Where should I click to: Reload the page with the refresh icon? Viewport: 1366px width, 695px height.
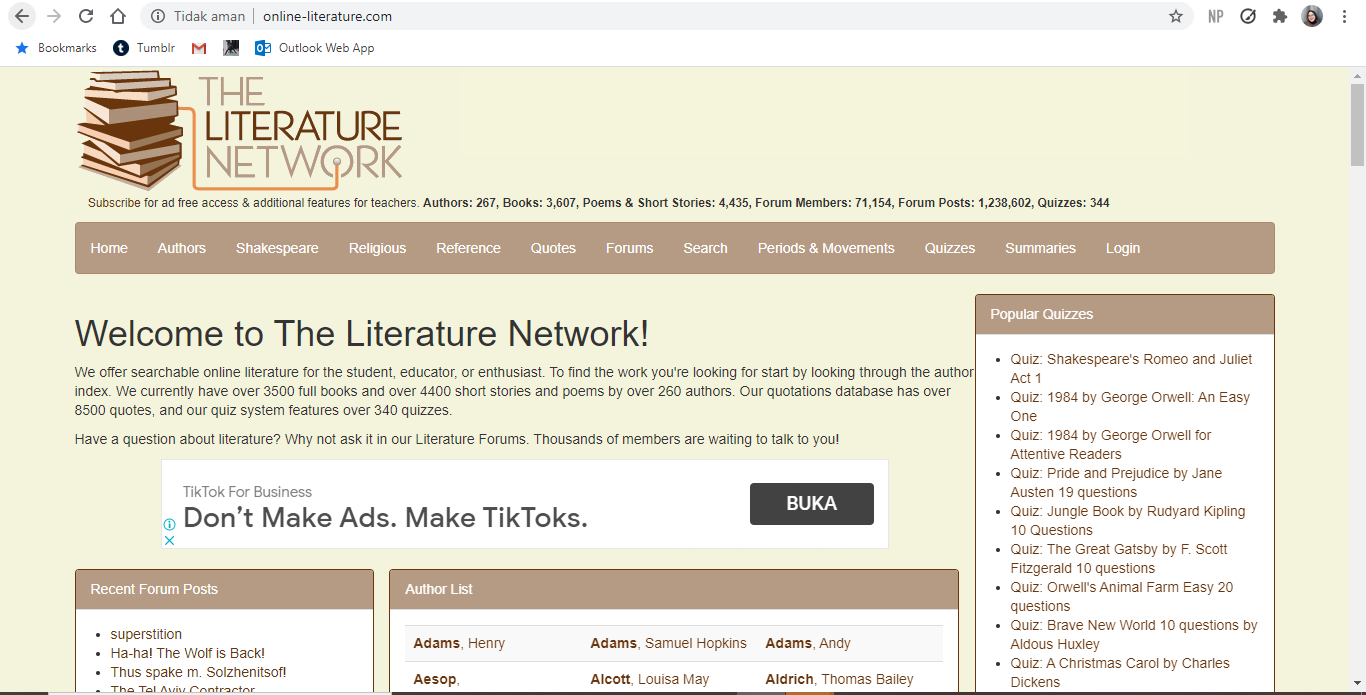click(86, 16)
